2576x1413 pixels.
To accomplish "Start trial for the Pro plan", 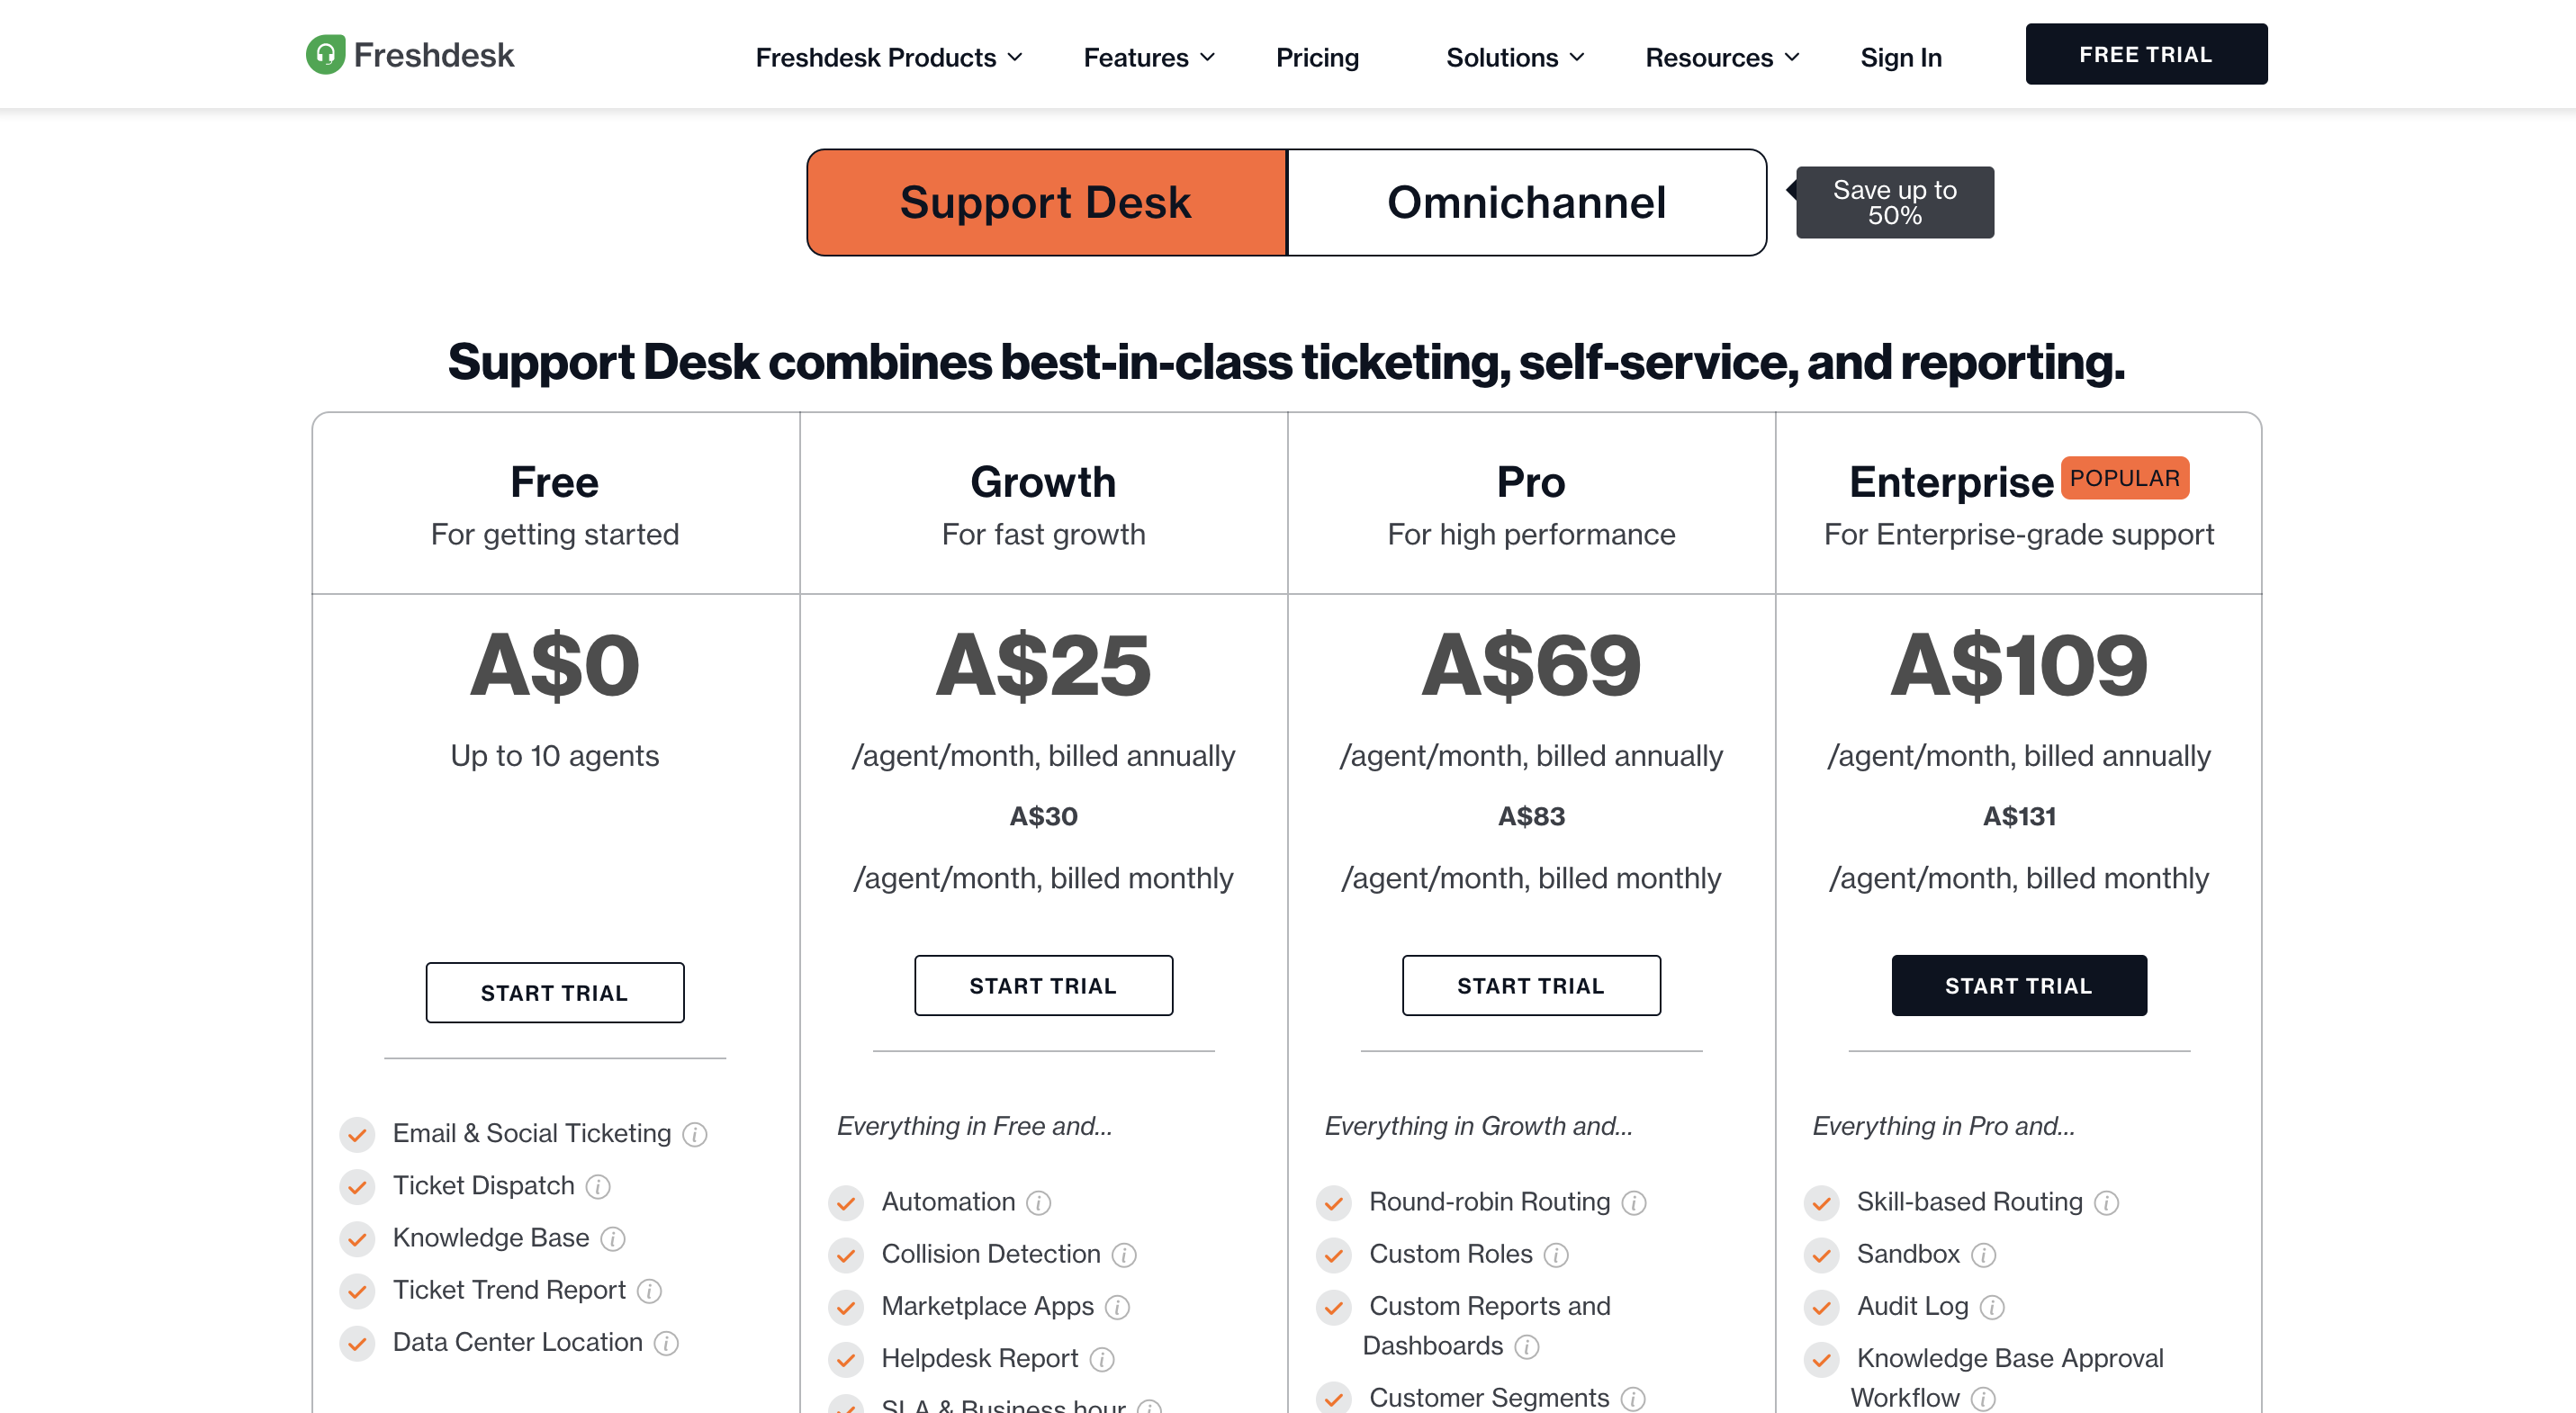I will pos(1531,985).
